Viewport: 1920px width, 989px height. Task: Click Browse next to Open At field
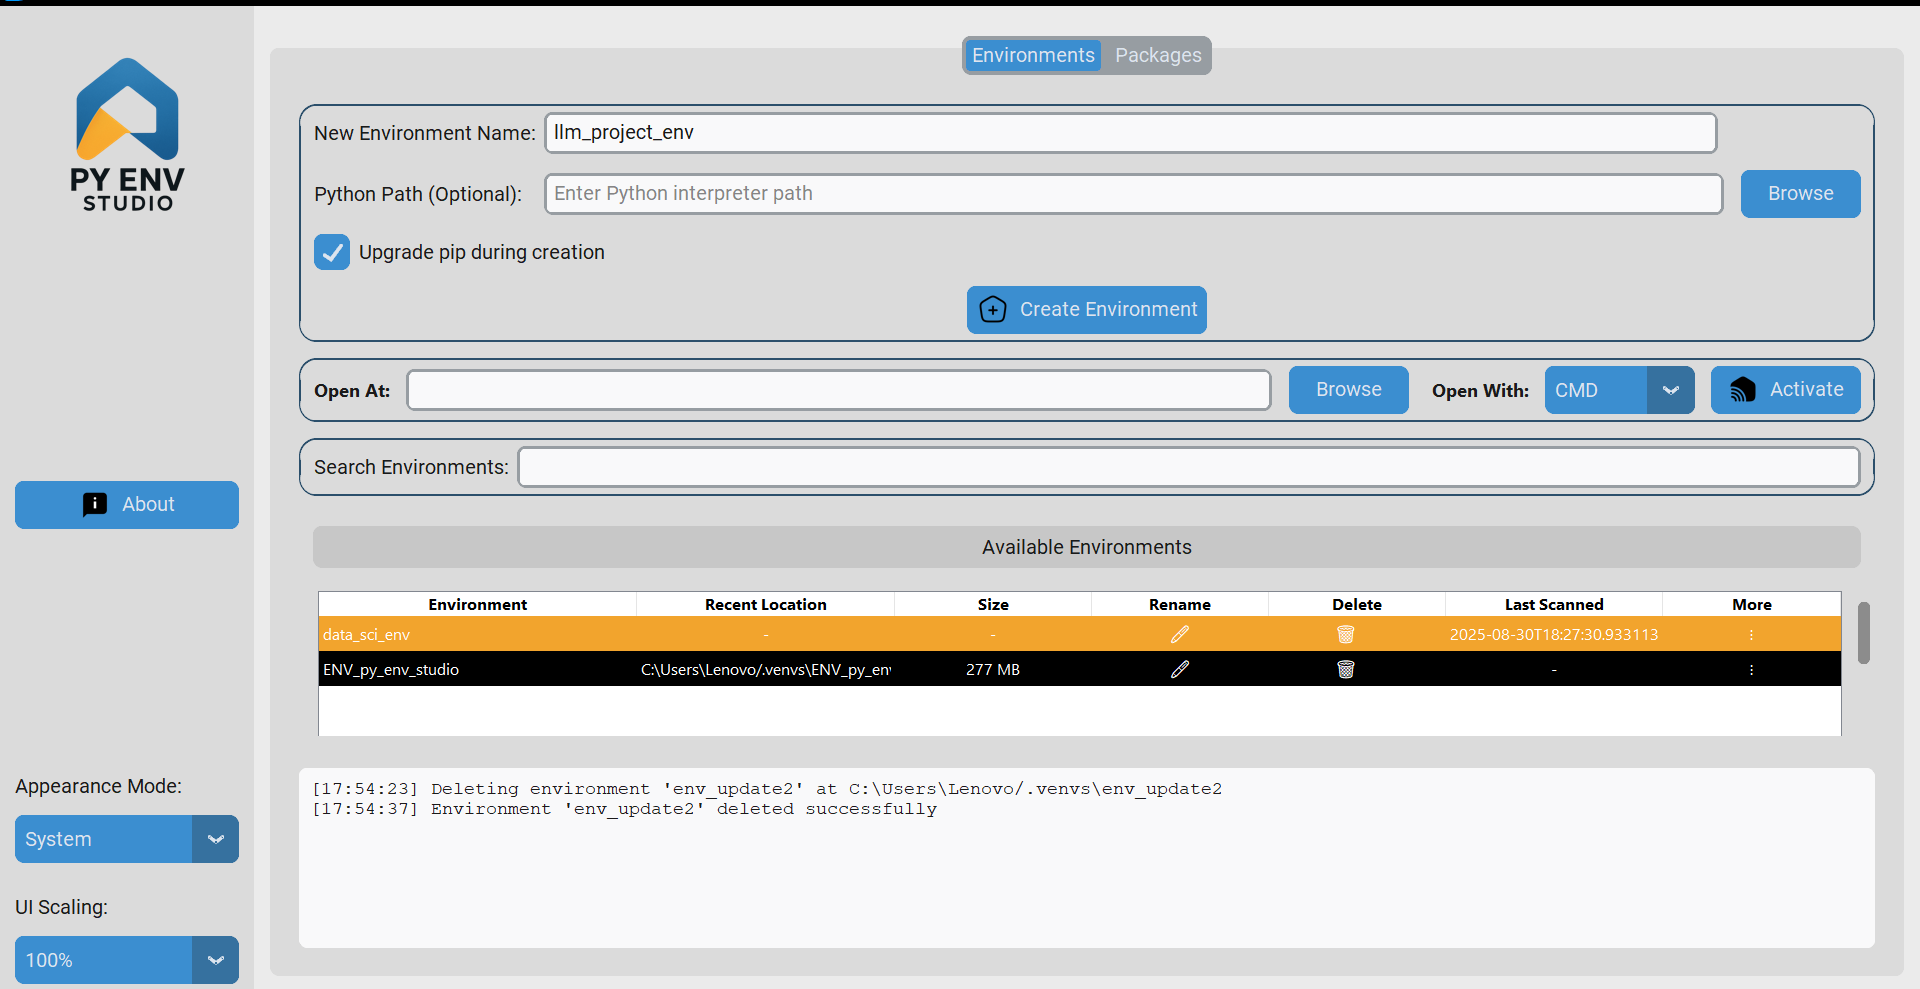pos(1347,390)
